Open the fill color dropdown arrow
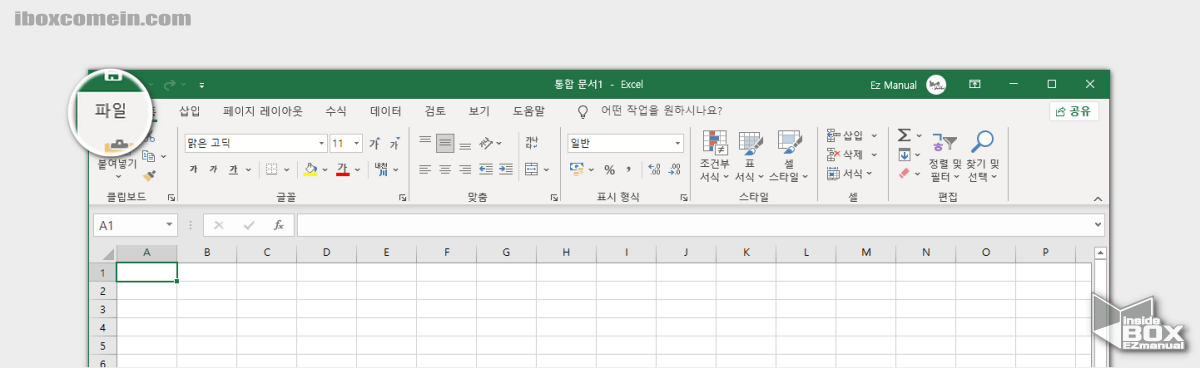 pyautogui.click(x=325, y=170)
